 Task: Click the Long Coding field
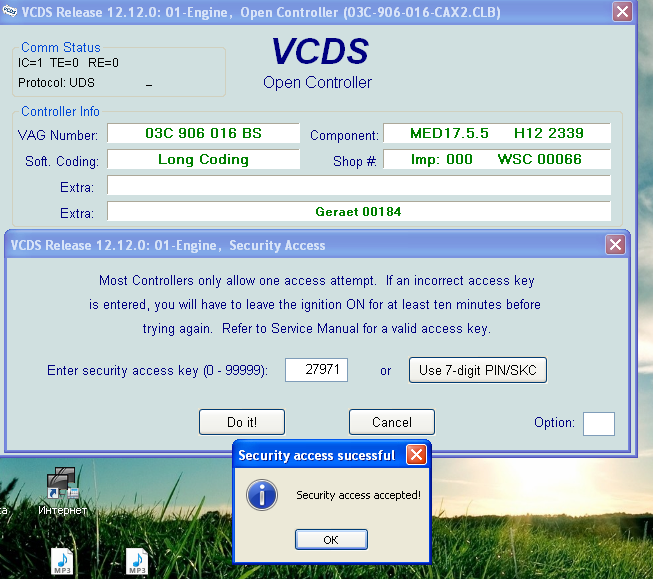click(x=203, y=159)
